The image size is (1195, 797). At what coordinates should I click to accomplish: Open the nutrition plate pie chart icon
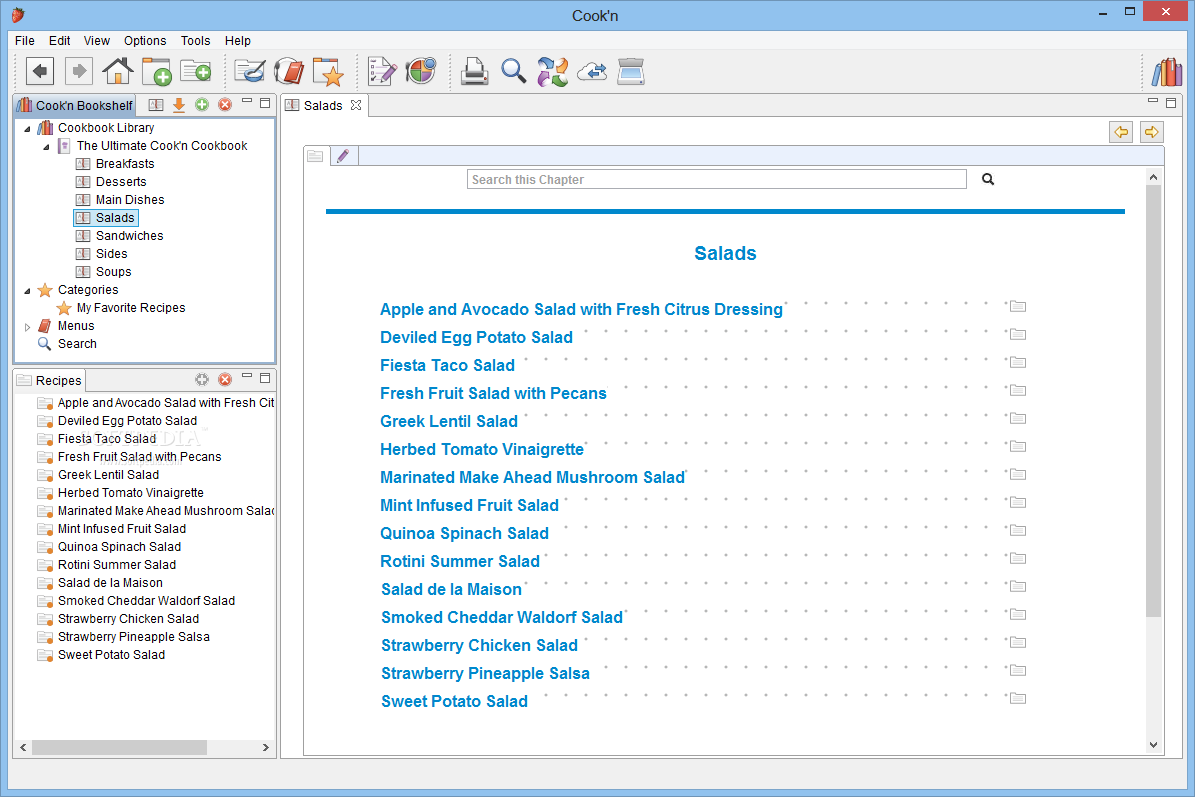click(421, 72)
